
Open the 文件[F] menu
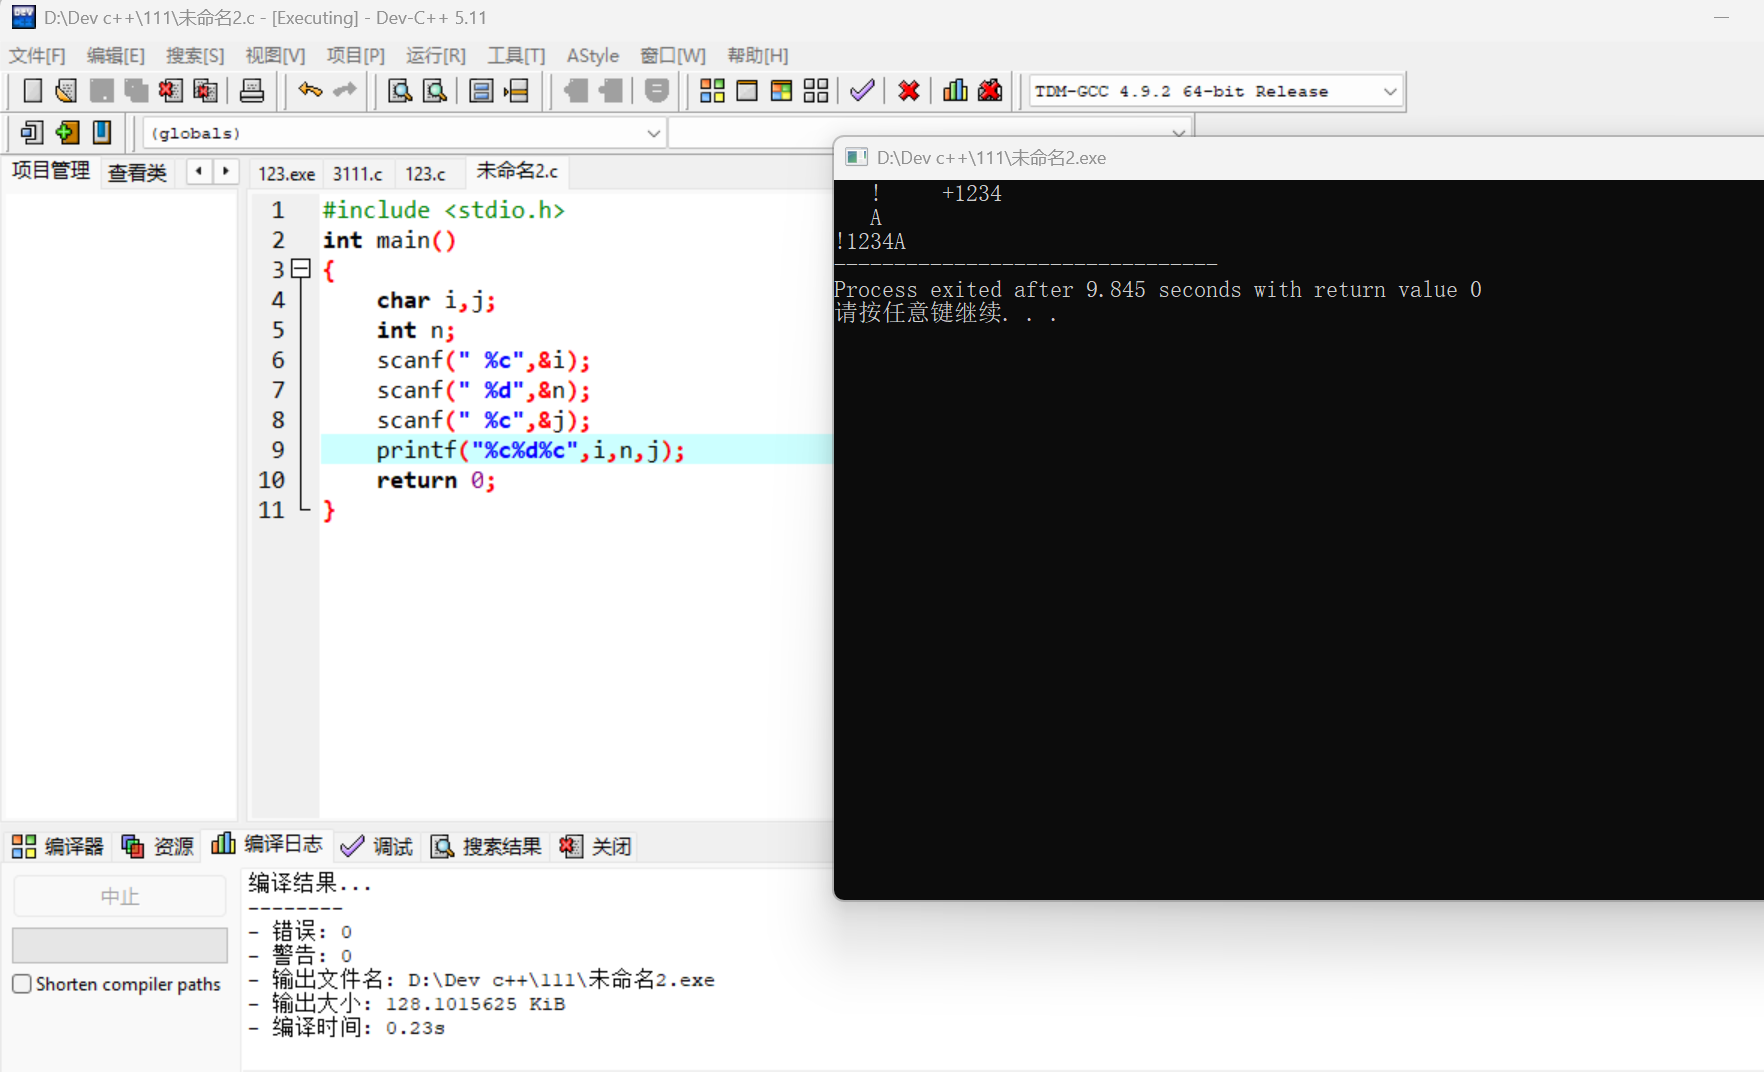[x=37, y=55]
